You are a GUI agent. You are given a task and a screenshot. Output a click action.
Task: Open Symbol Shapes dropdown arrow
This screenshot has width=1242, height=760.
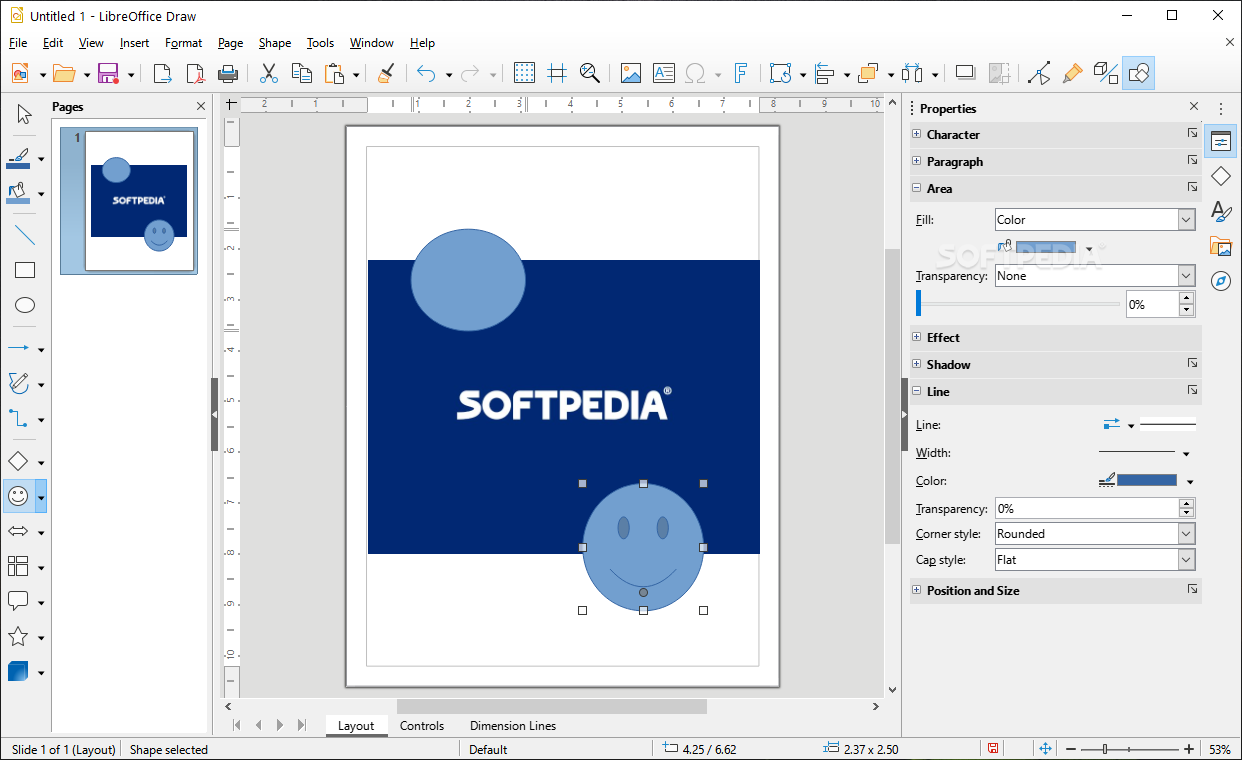41,497
